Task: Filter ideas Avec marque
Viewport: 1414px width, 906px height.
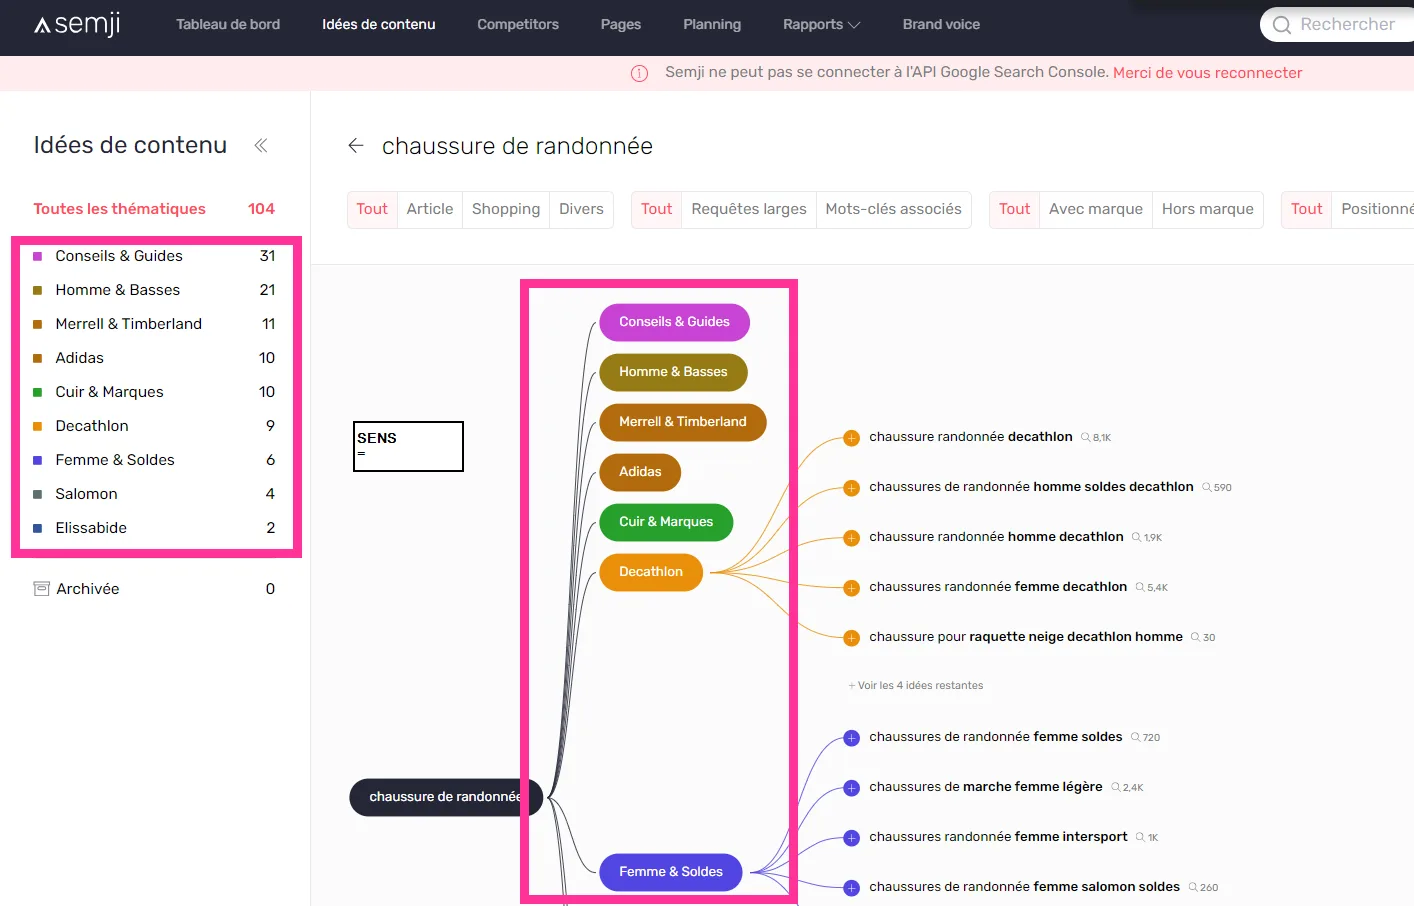Action: pos(1096,209)
